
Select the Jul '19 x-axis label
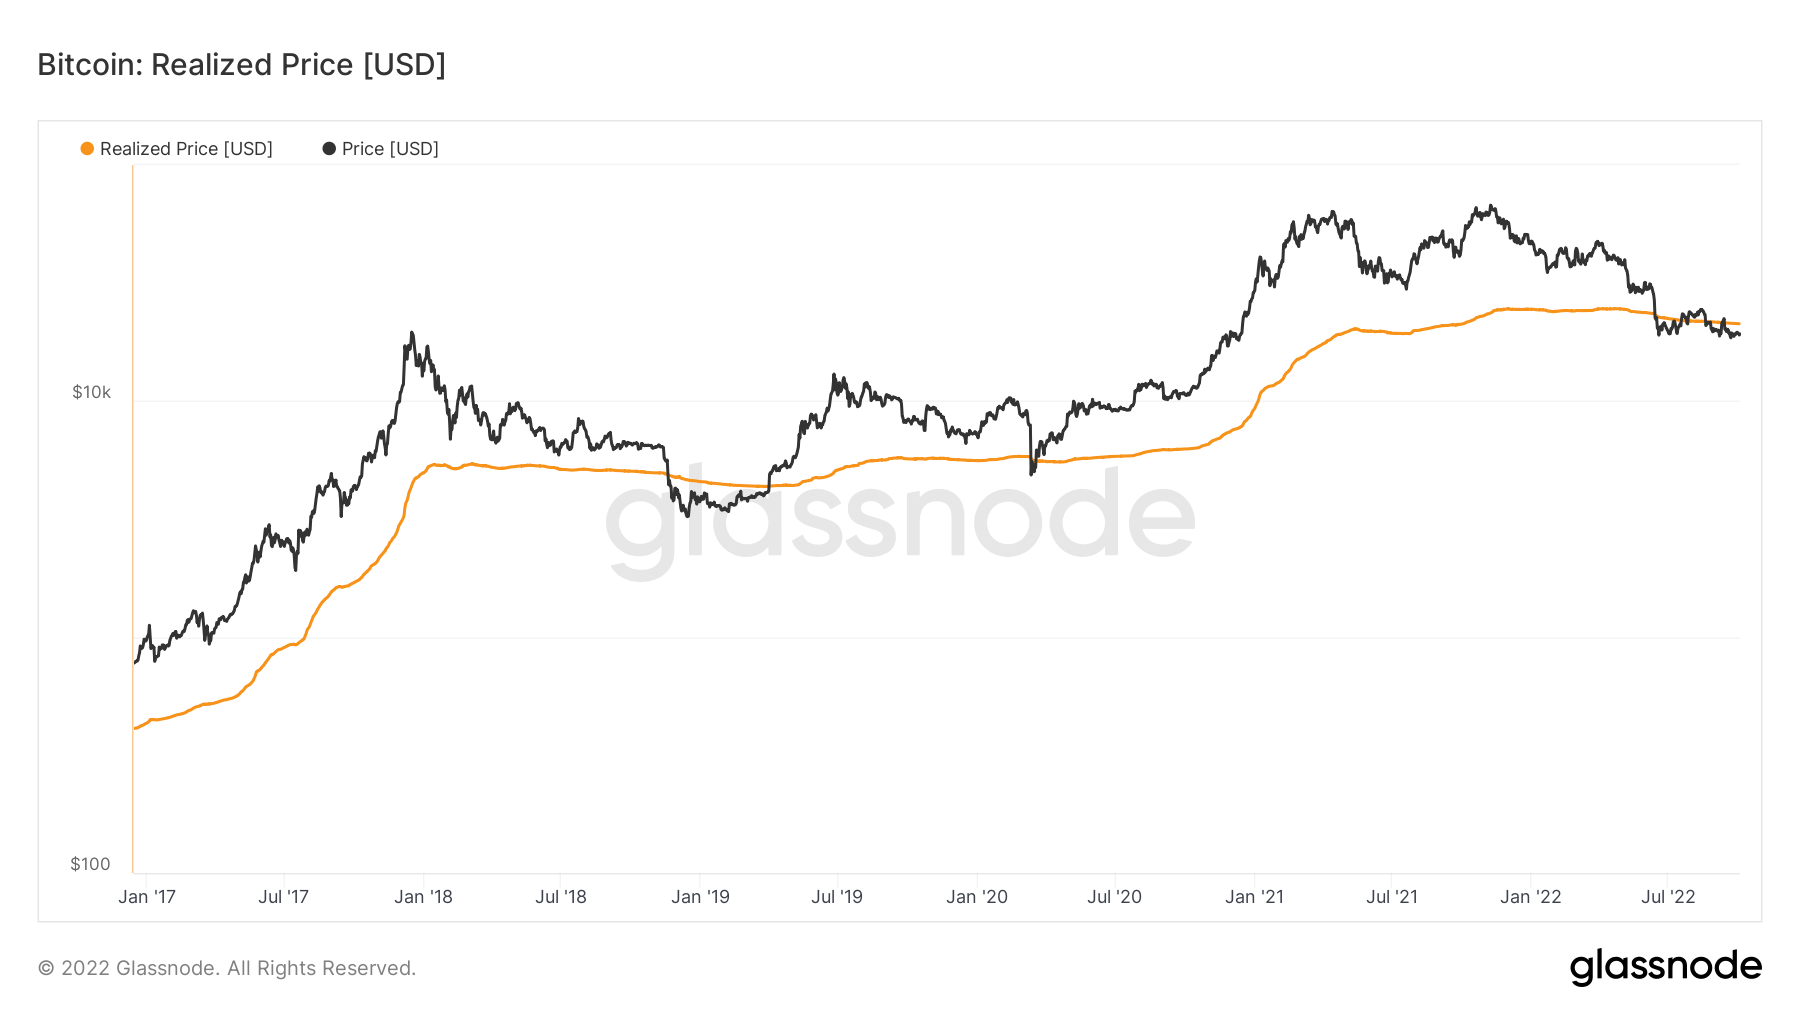pyautogui.click(x=837, y=897)
